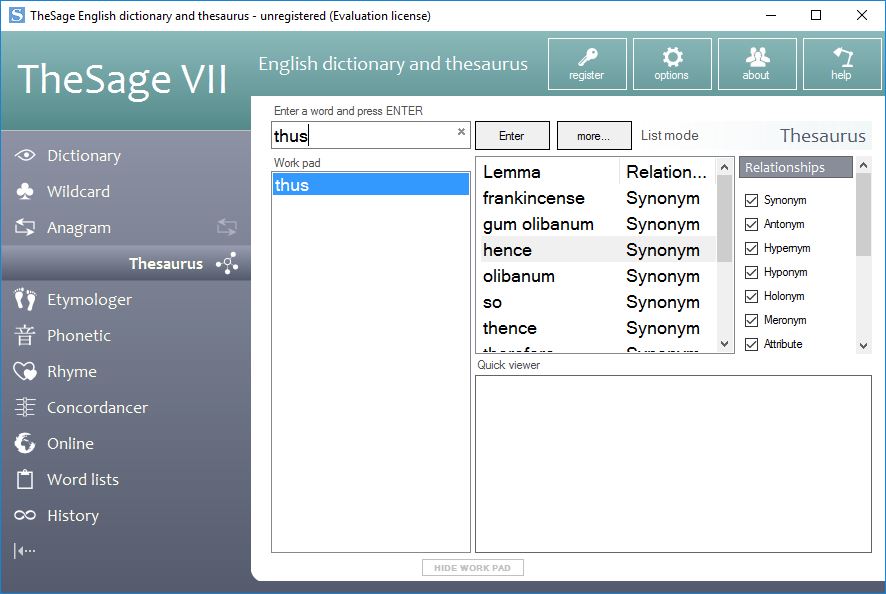The width and height of the screenshot is (886, 594).
Task: Open the Word lists clipboard icon
Action: tap(25, 479)
